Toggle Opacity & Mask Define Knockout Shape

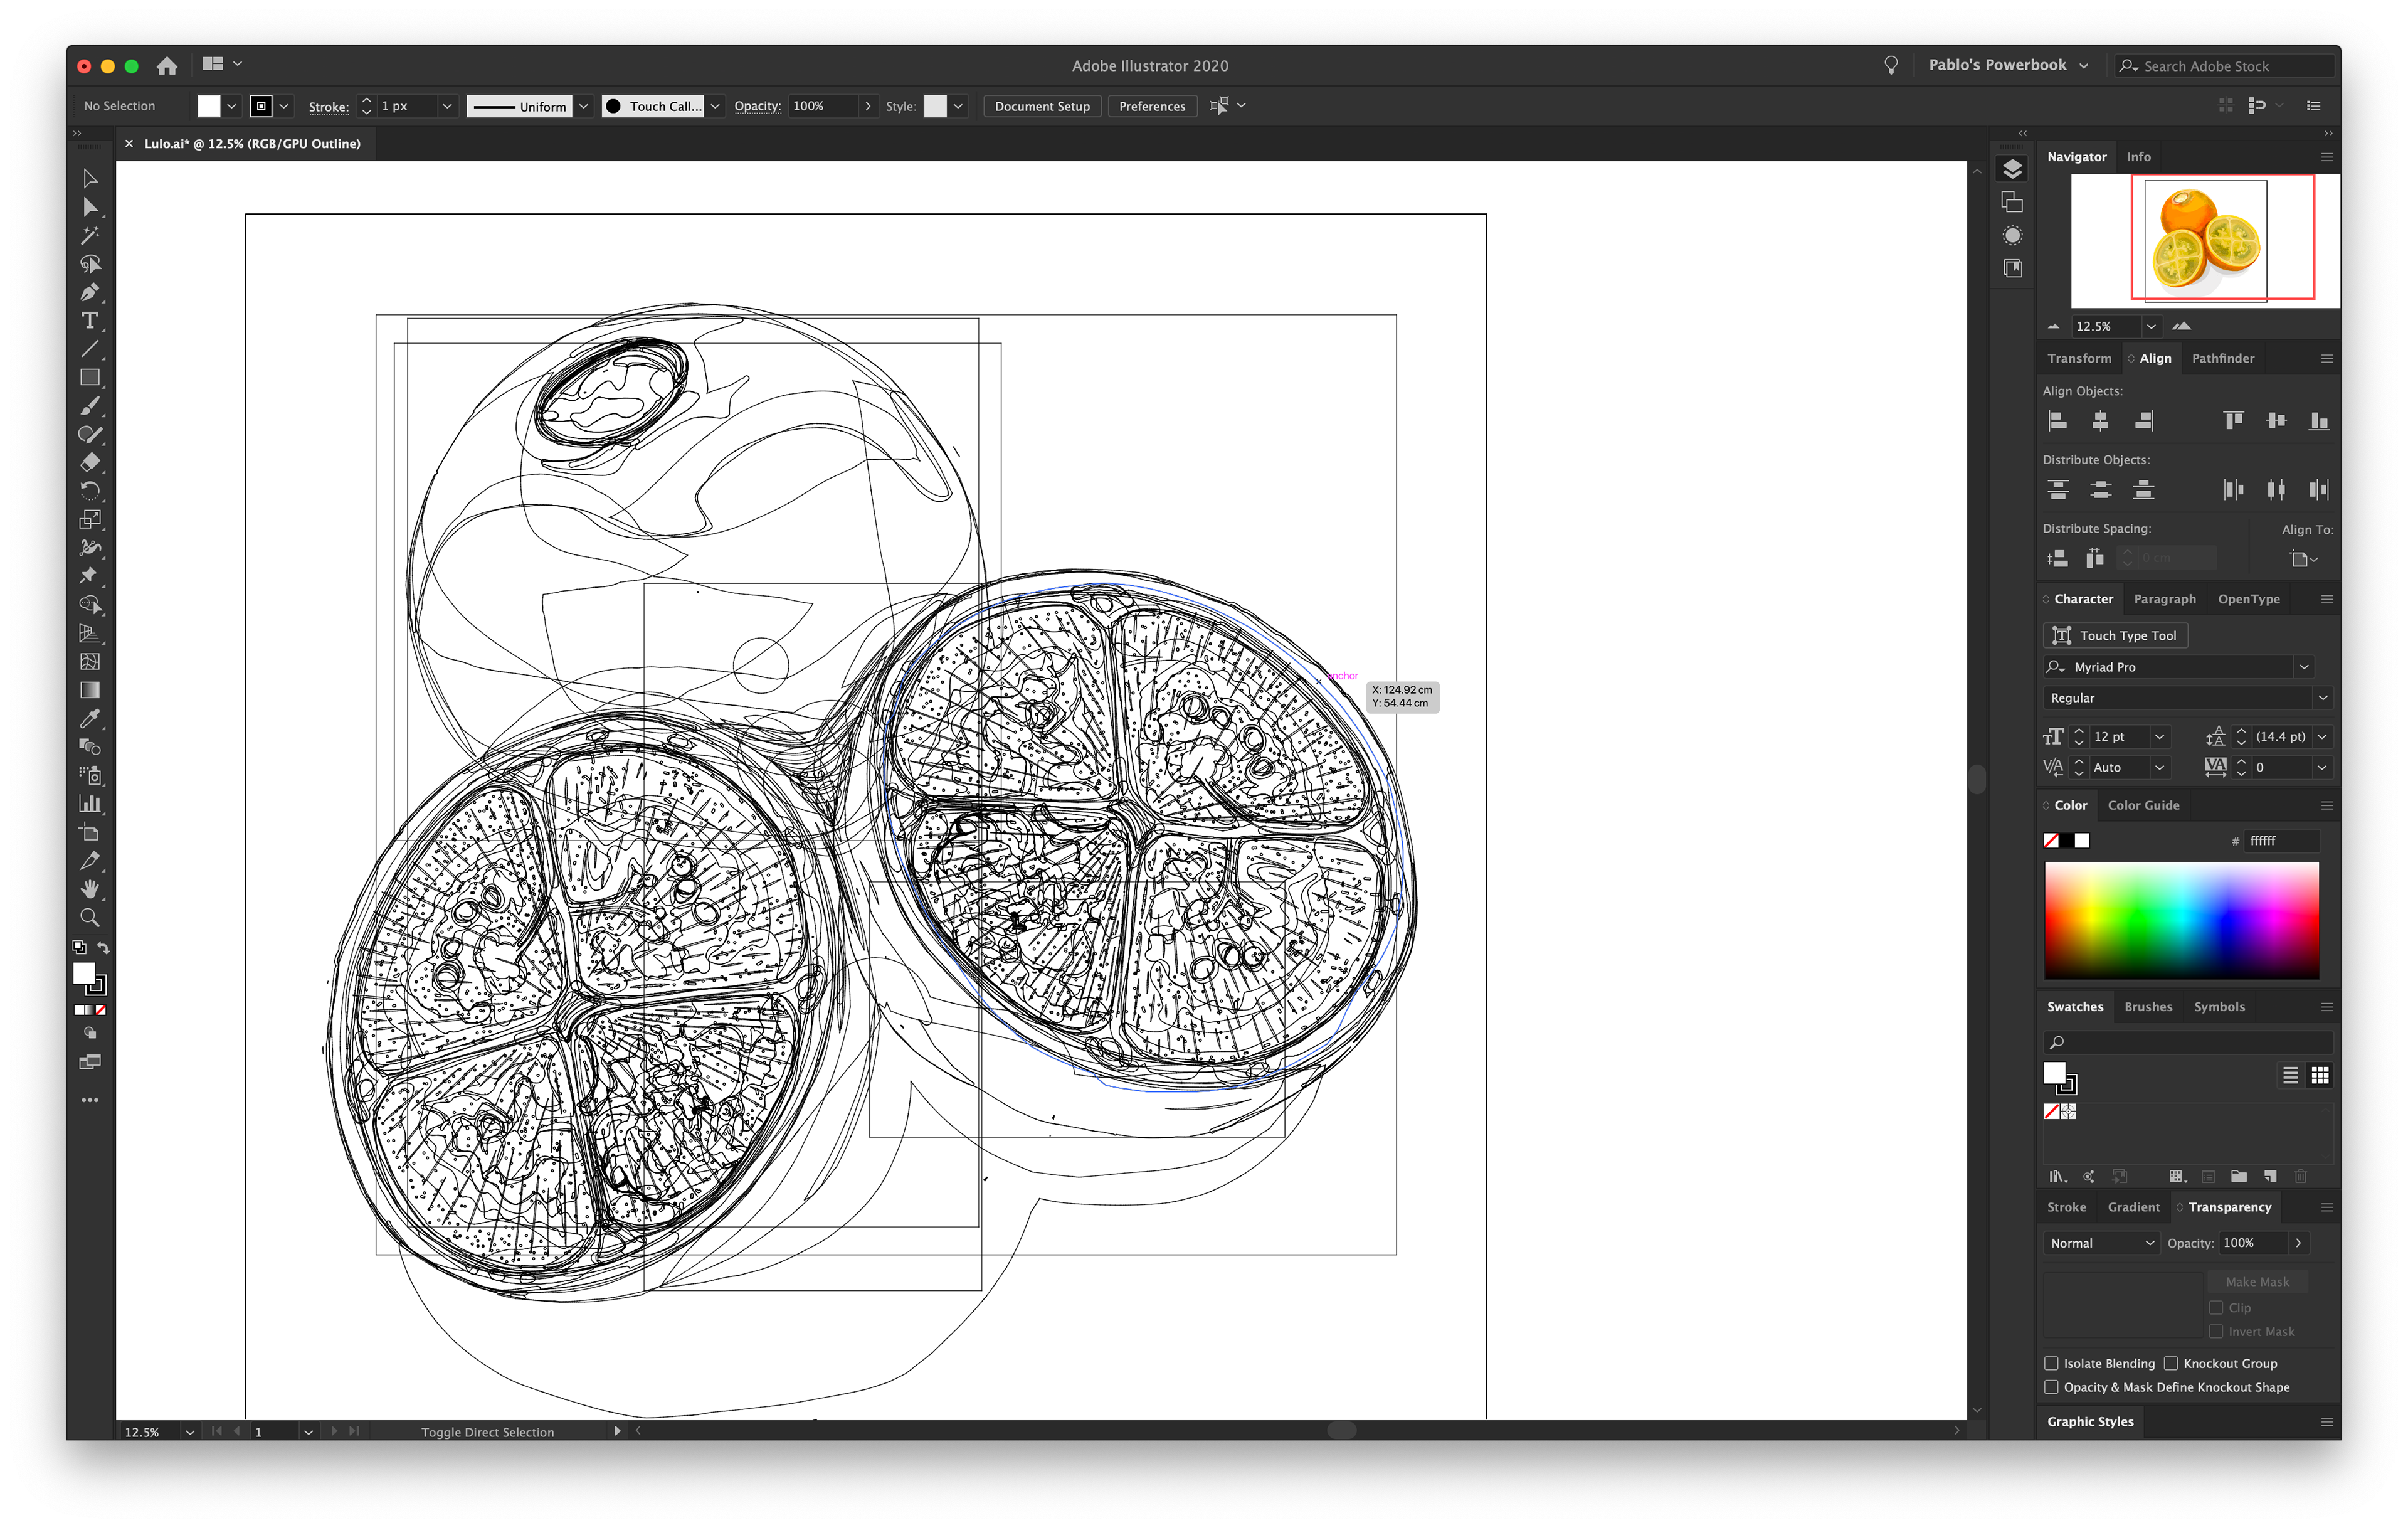pyautogui.click(x=2051, y=1387)
